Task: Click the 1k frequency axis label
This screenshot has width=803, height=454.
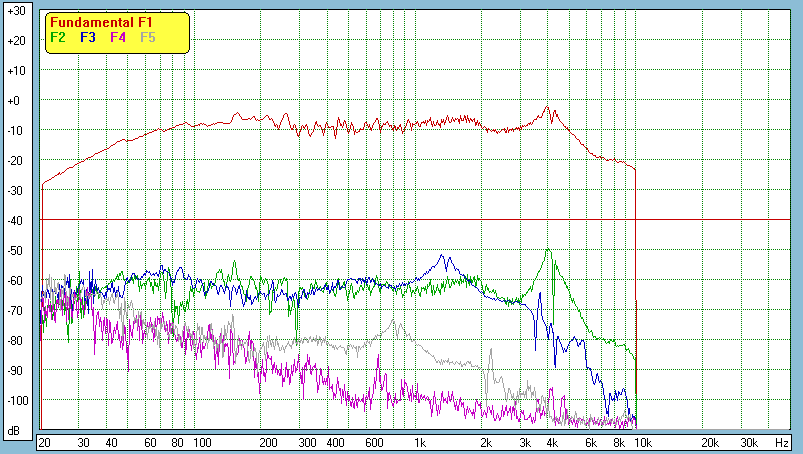Action: (421, 442)
